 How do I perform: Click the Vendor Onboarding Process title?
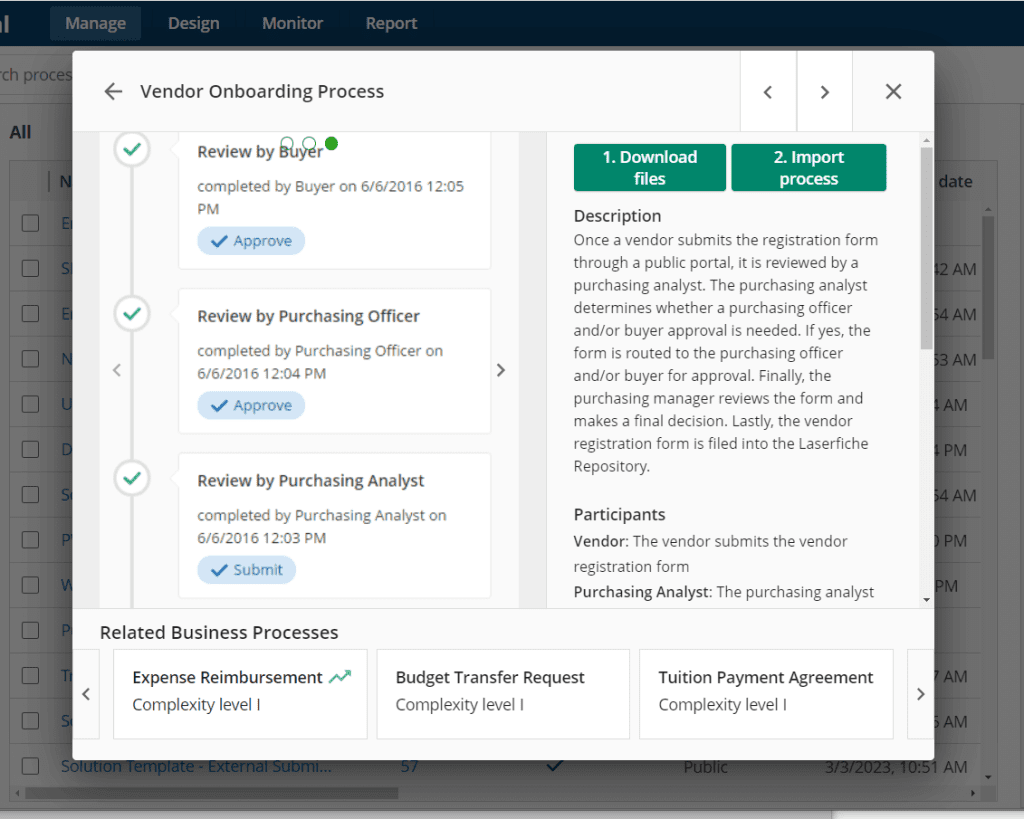[262, 91]
